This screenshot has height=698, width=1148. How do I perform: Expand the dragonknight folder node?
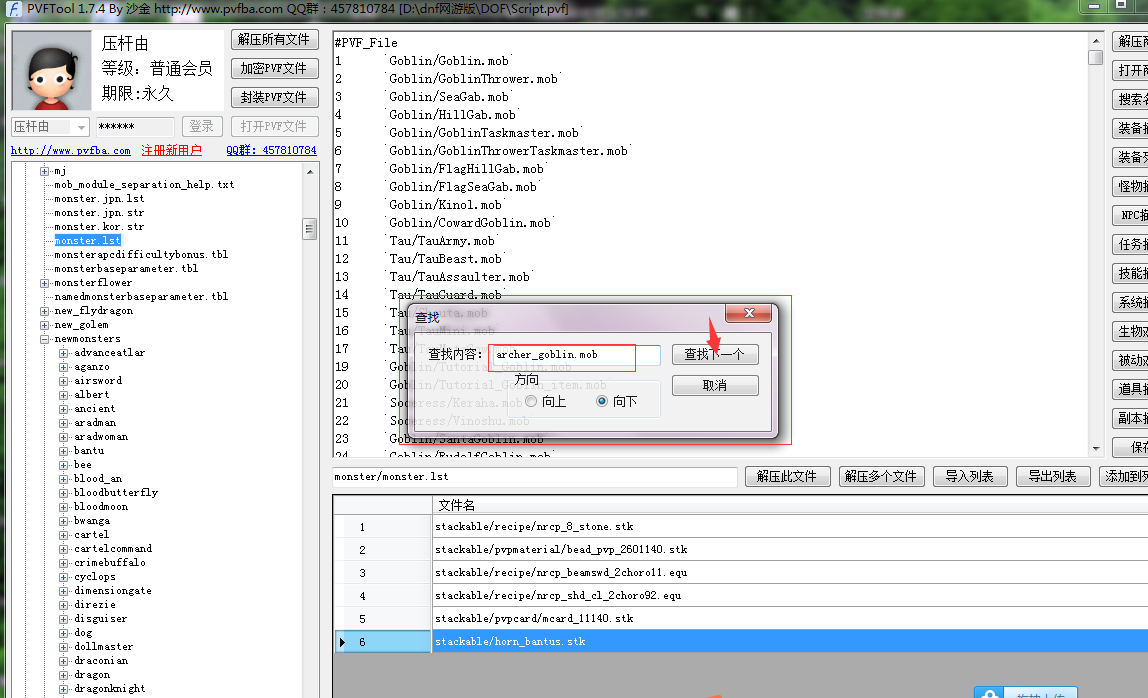coord(65,689)
